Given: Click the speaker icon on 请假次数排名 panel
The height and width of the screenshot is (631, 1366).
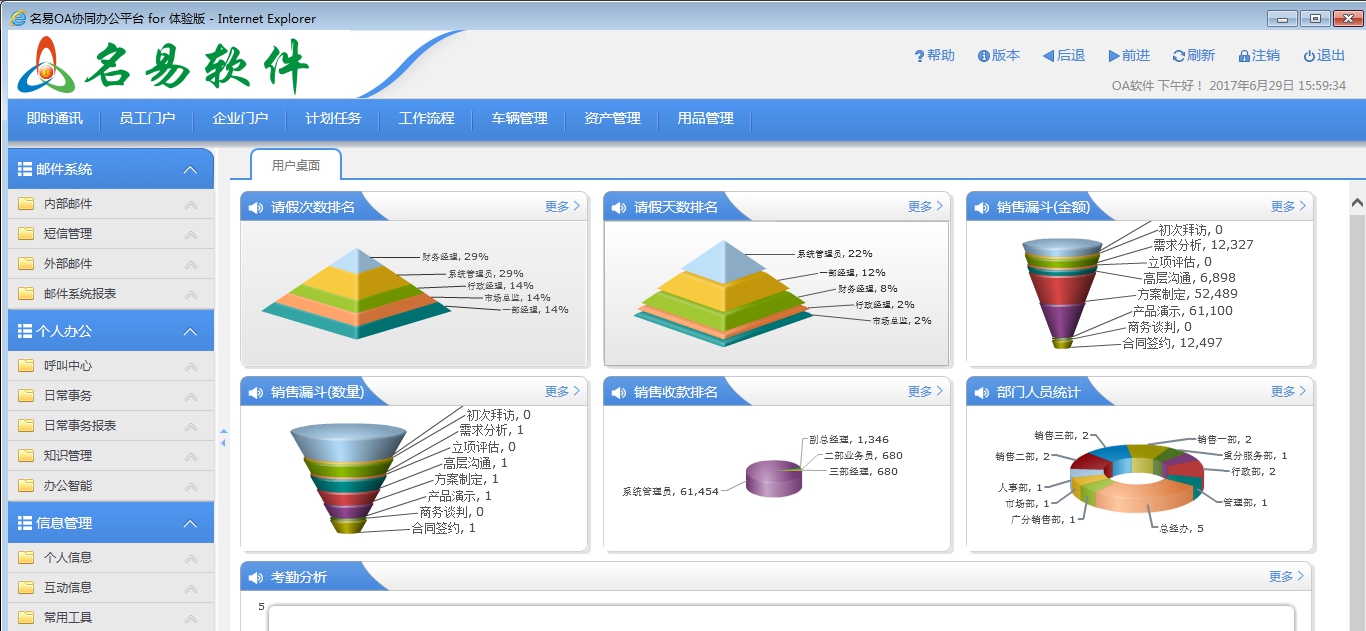Looking at the screenshot, I should coord(254,206).
